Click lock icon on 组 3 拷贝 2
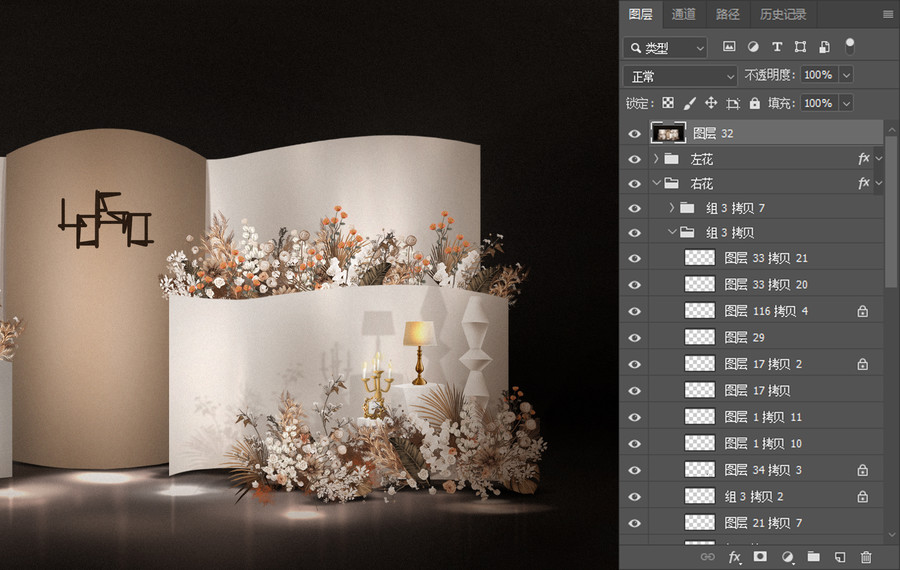This screenshot has width=900, height=570. (862, 497)
